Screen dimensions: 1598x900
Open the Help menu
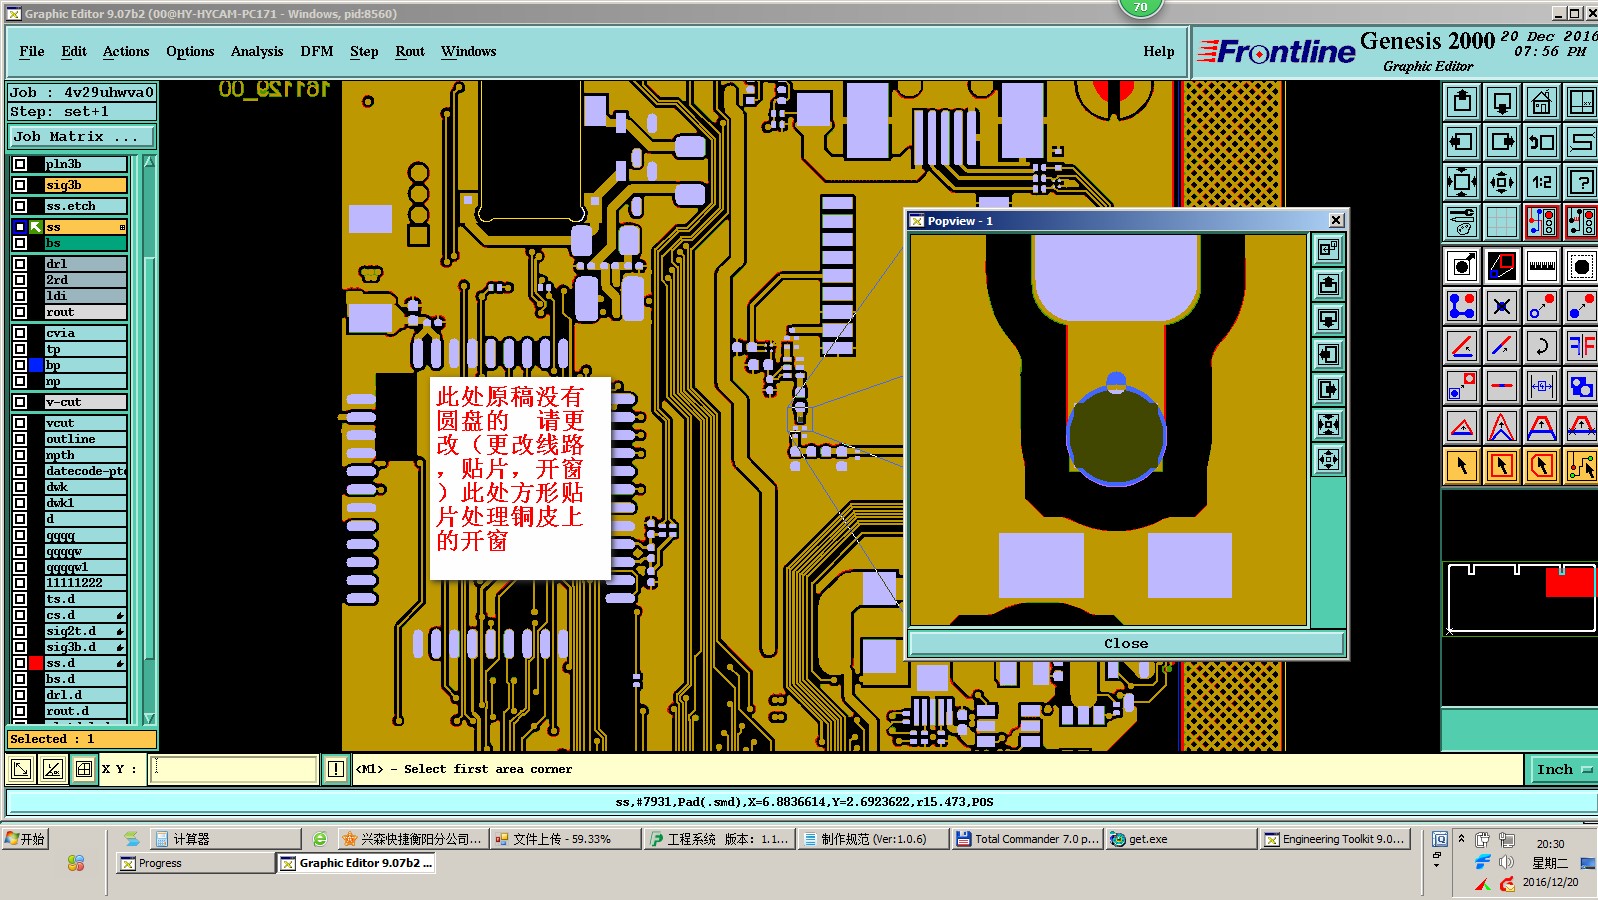tap(1159, 51)
